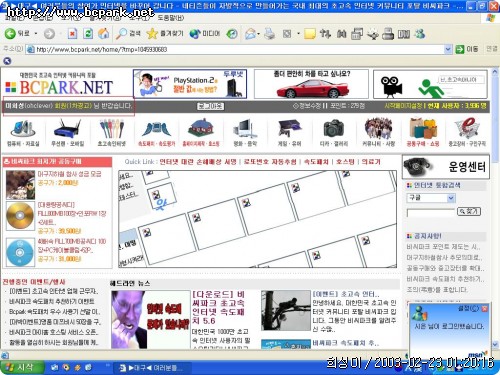Viewport: 500px width, 375px height.
Task: Open the 정보수정 profile edit link
Action: coord(307,106)
